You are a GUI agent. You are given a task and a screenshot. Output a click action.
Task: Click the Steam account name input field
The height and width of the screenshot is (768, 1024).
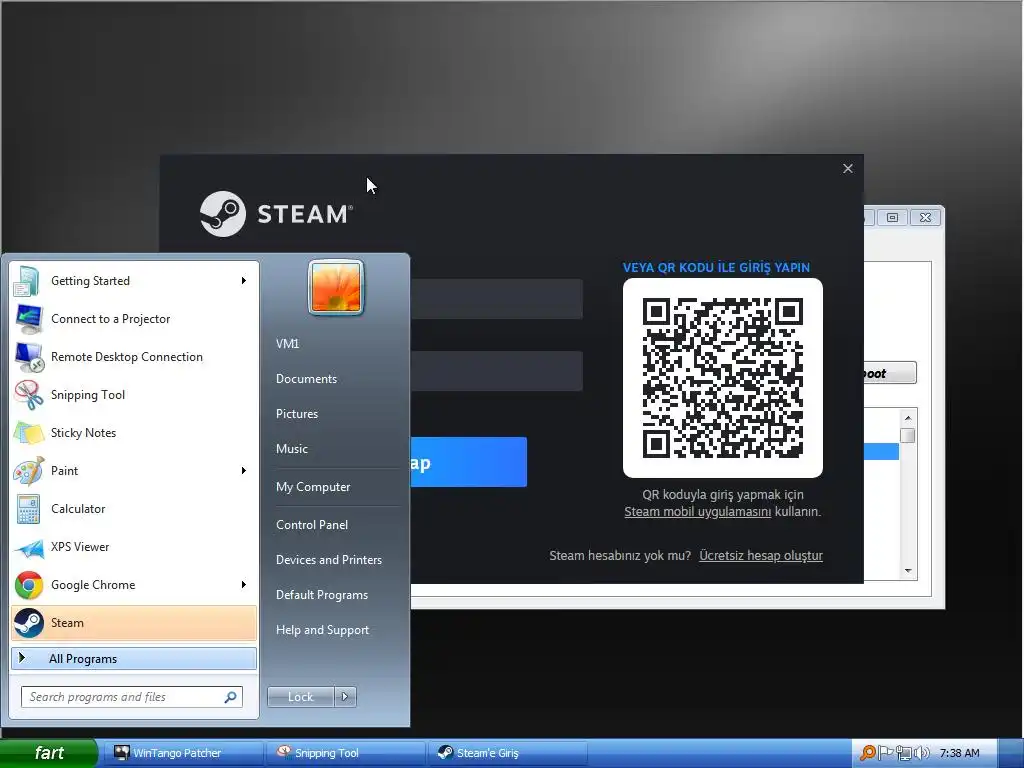pos(497,299)
